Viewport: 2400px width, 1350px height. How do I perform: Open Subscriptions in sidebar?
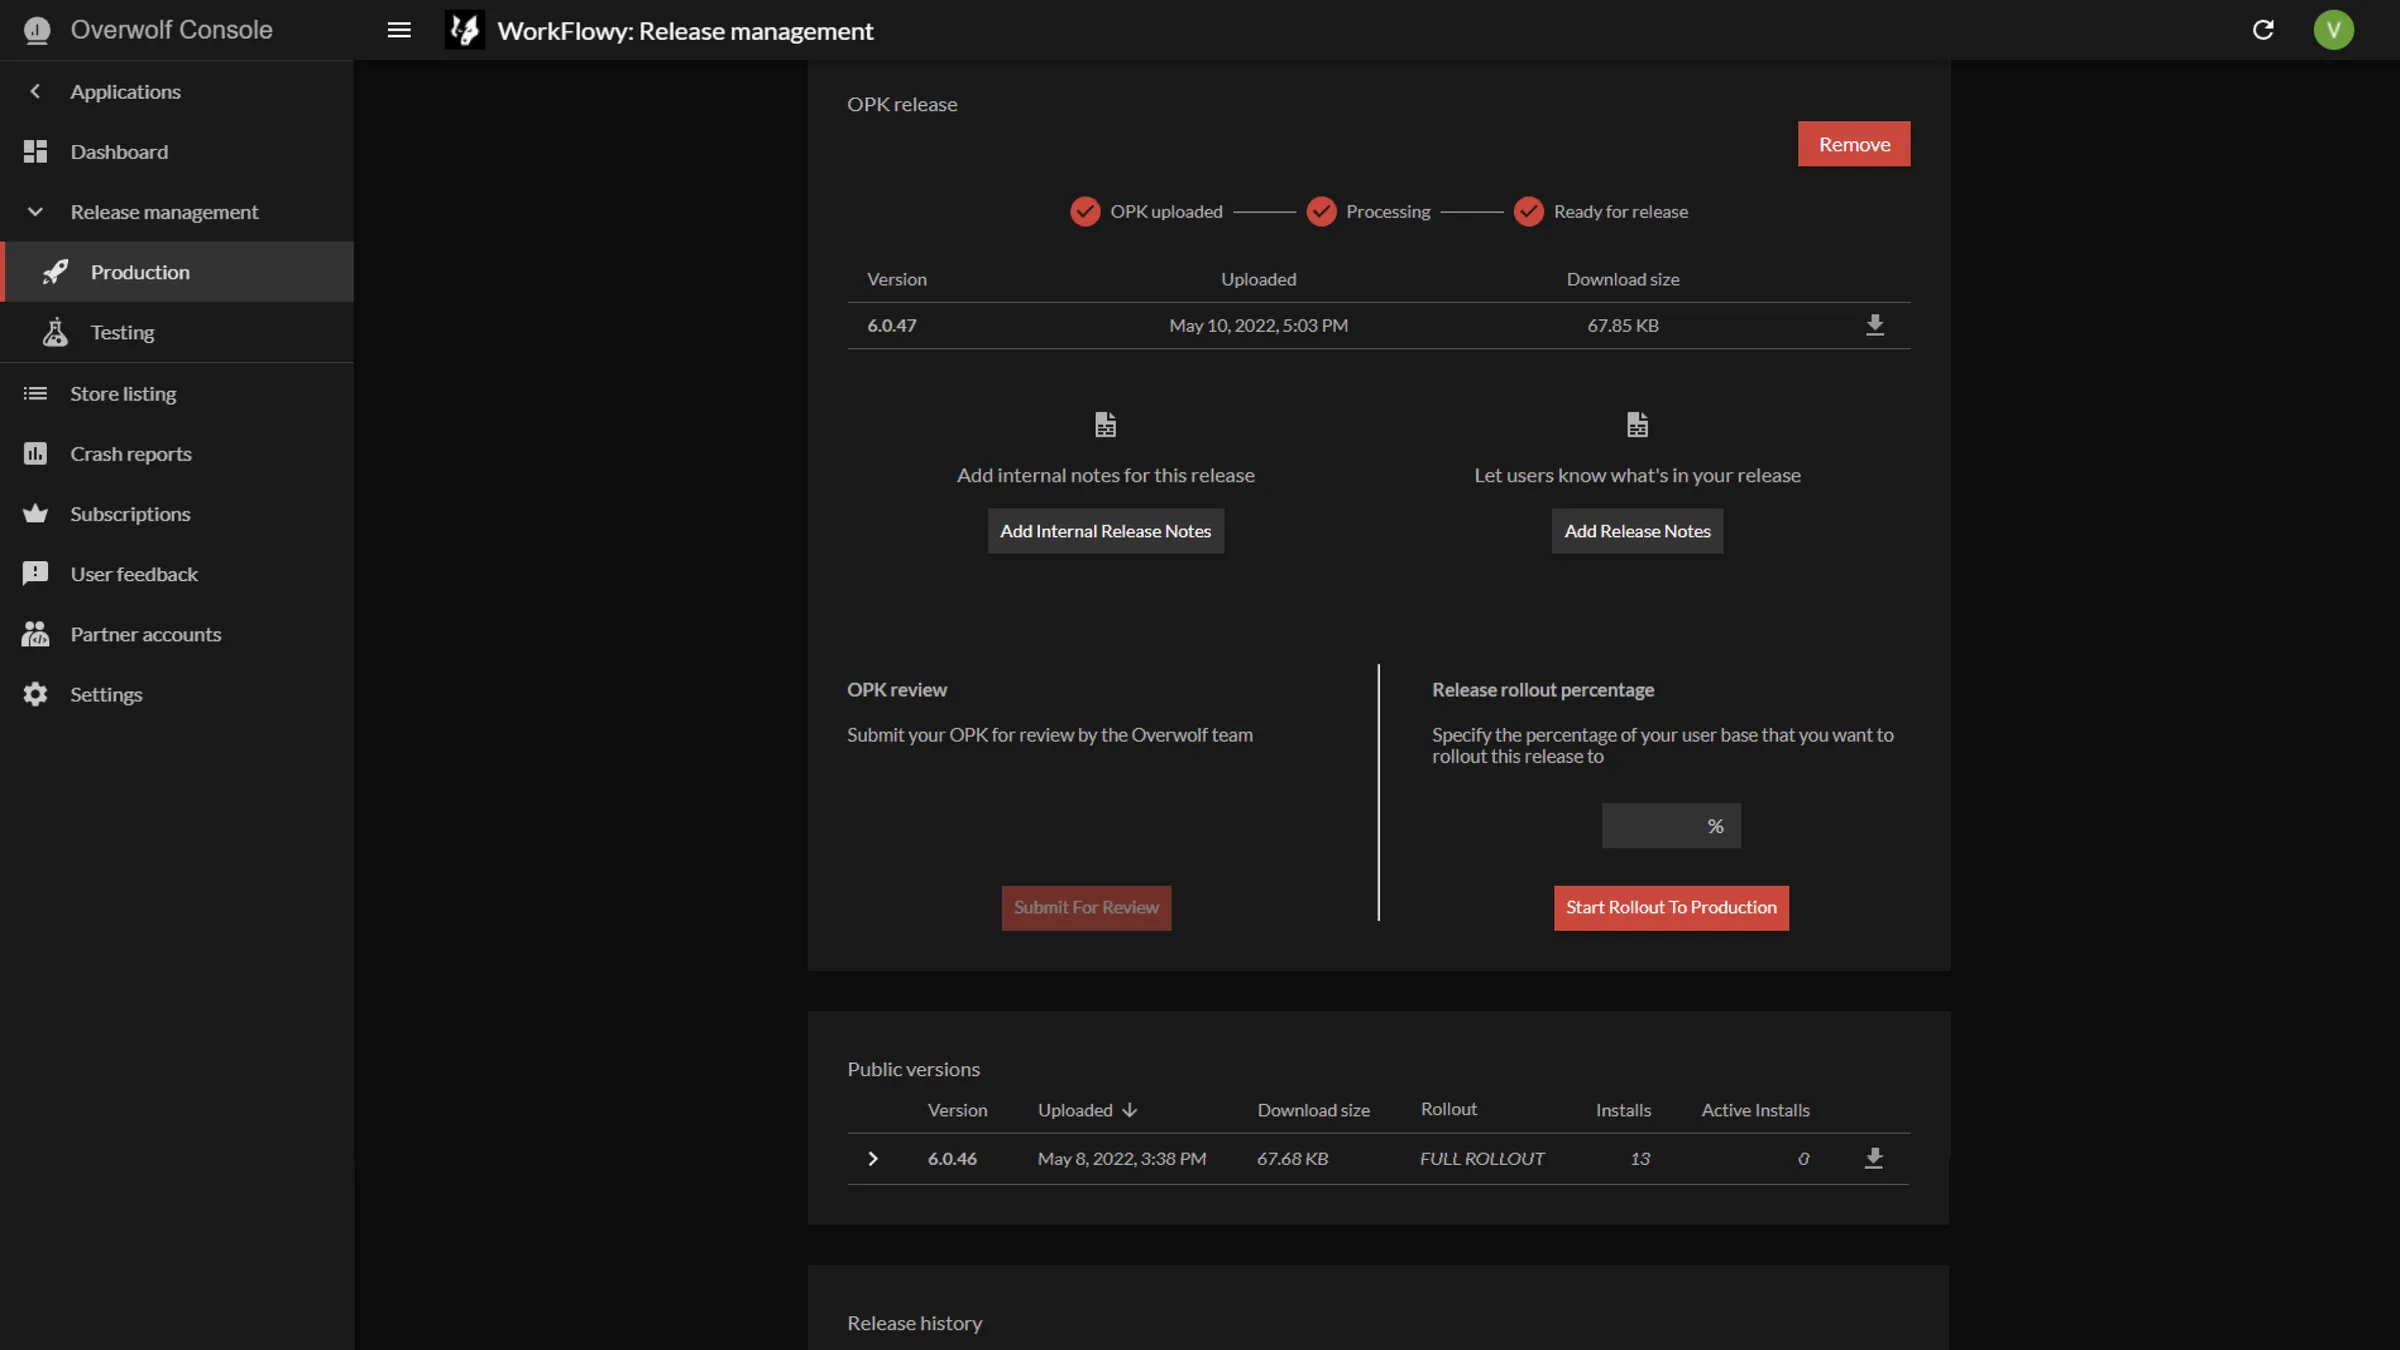click(x=177, y=513)
